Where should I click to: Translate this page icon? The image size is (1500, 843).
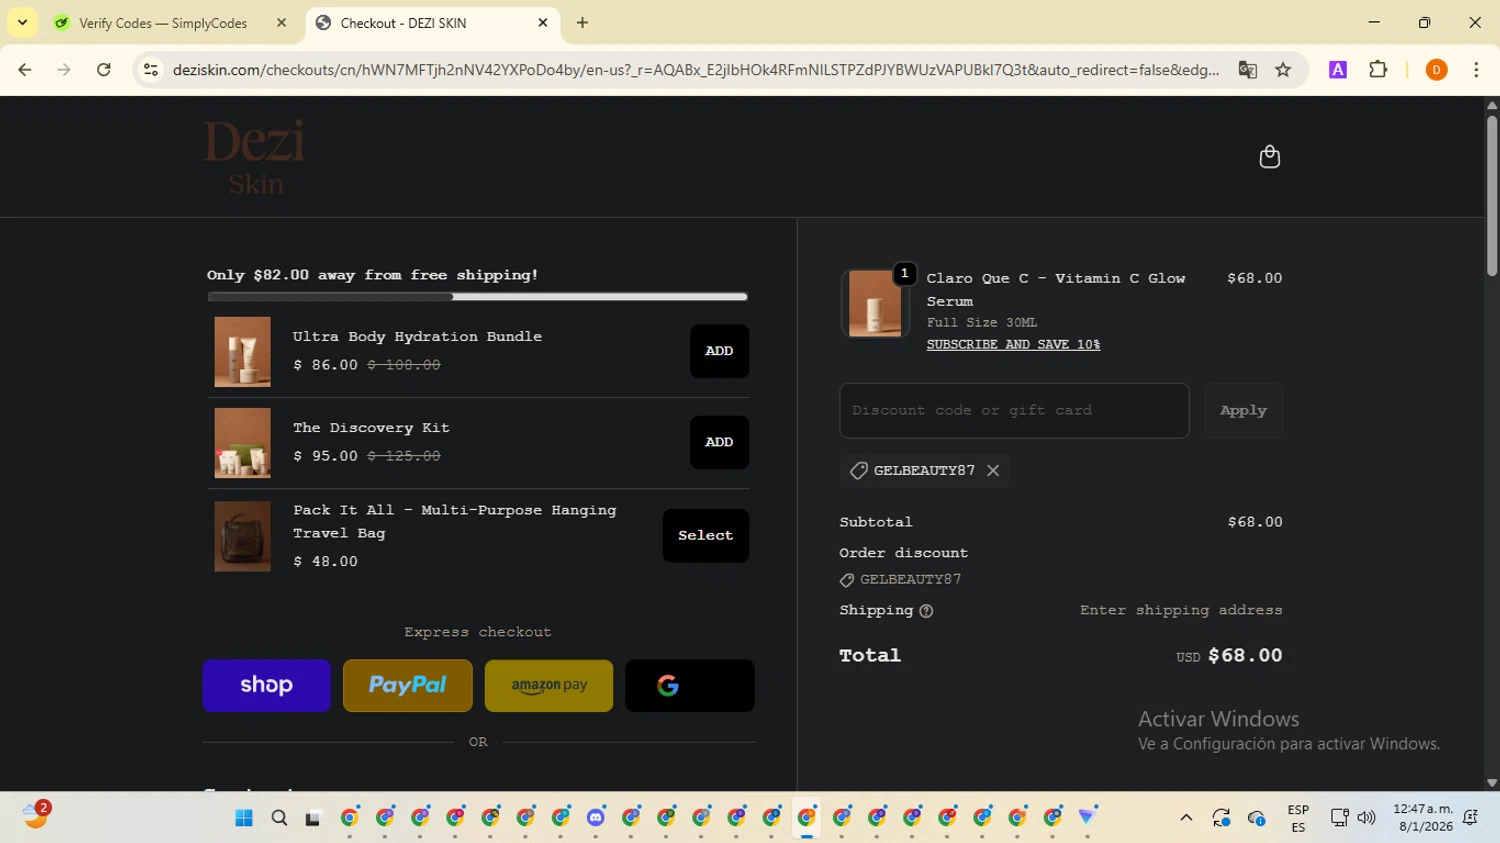[1247, 70]
